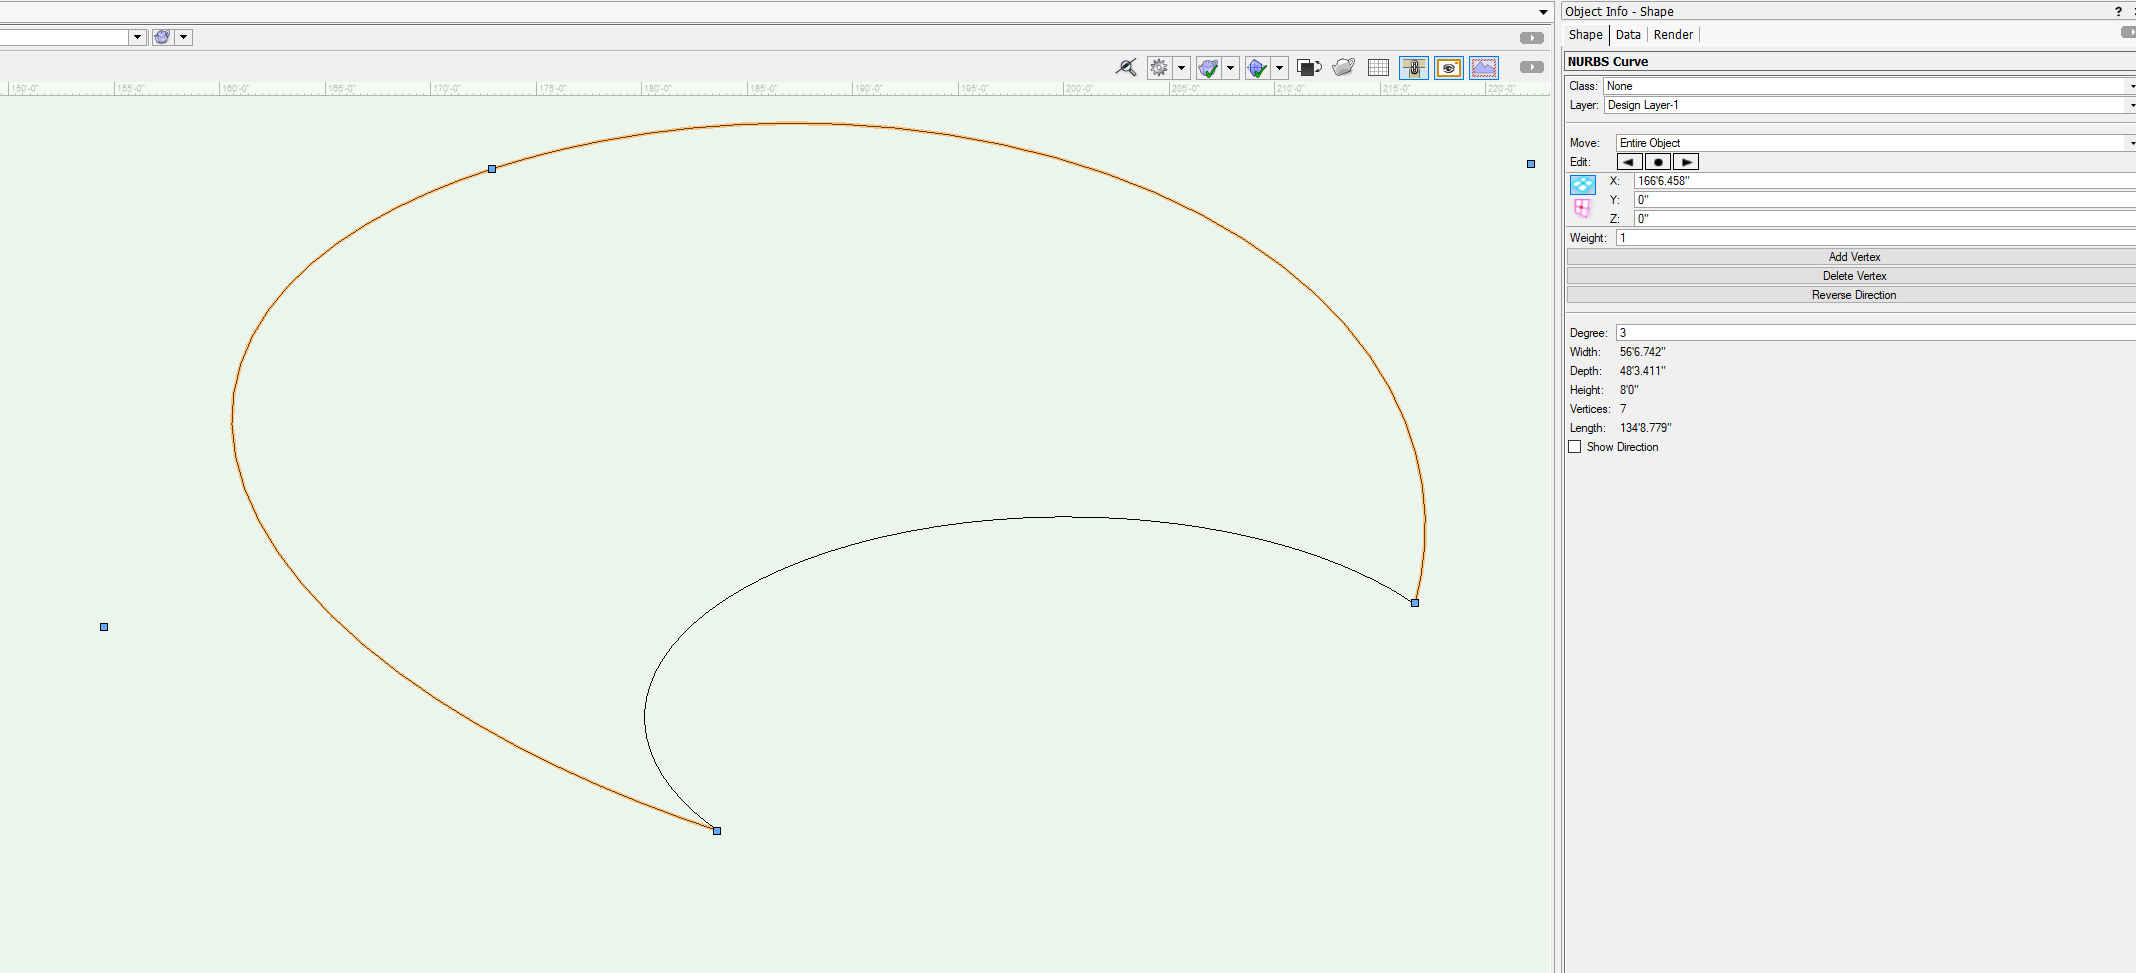Enable the Show Direction checkbox
Viewport: 2136px width, 973px height.
1575,447
